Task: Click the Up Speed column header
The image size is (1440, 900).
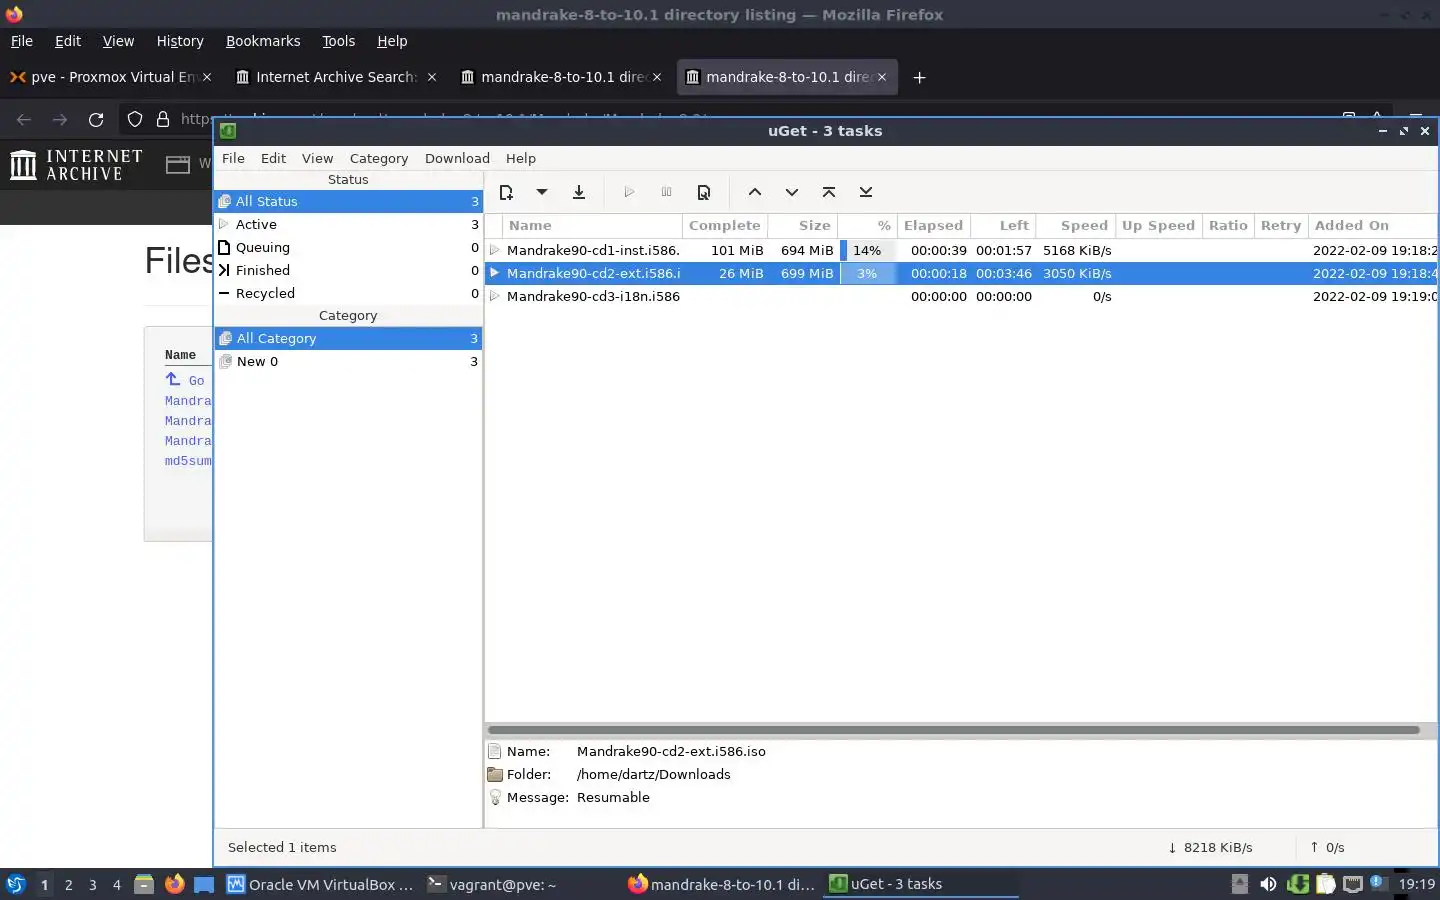Action: point(1158,225)
